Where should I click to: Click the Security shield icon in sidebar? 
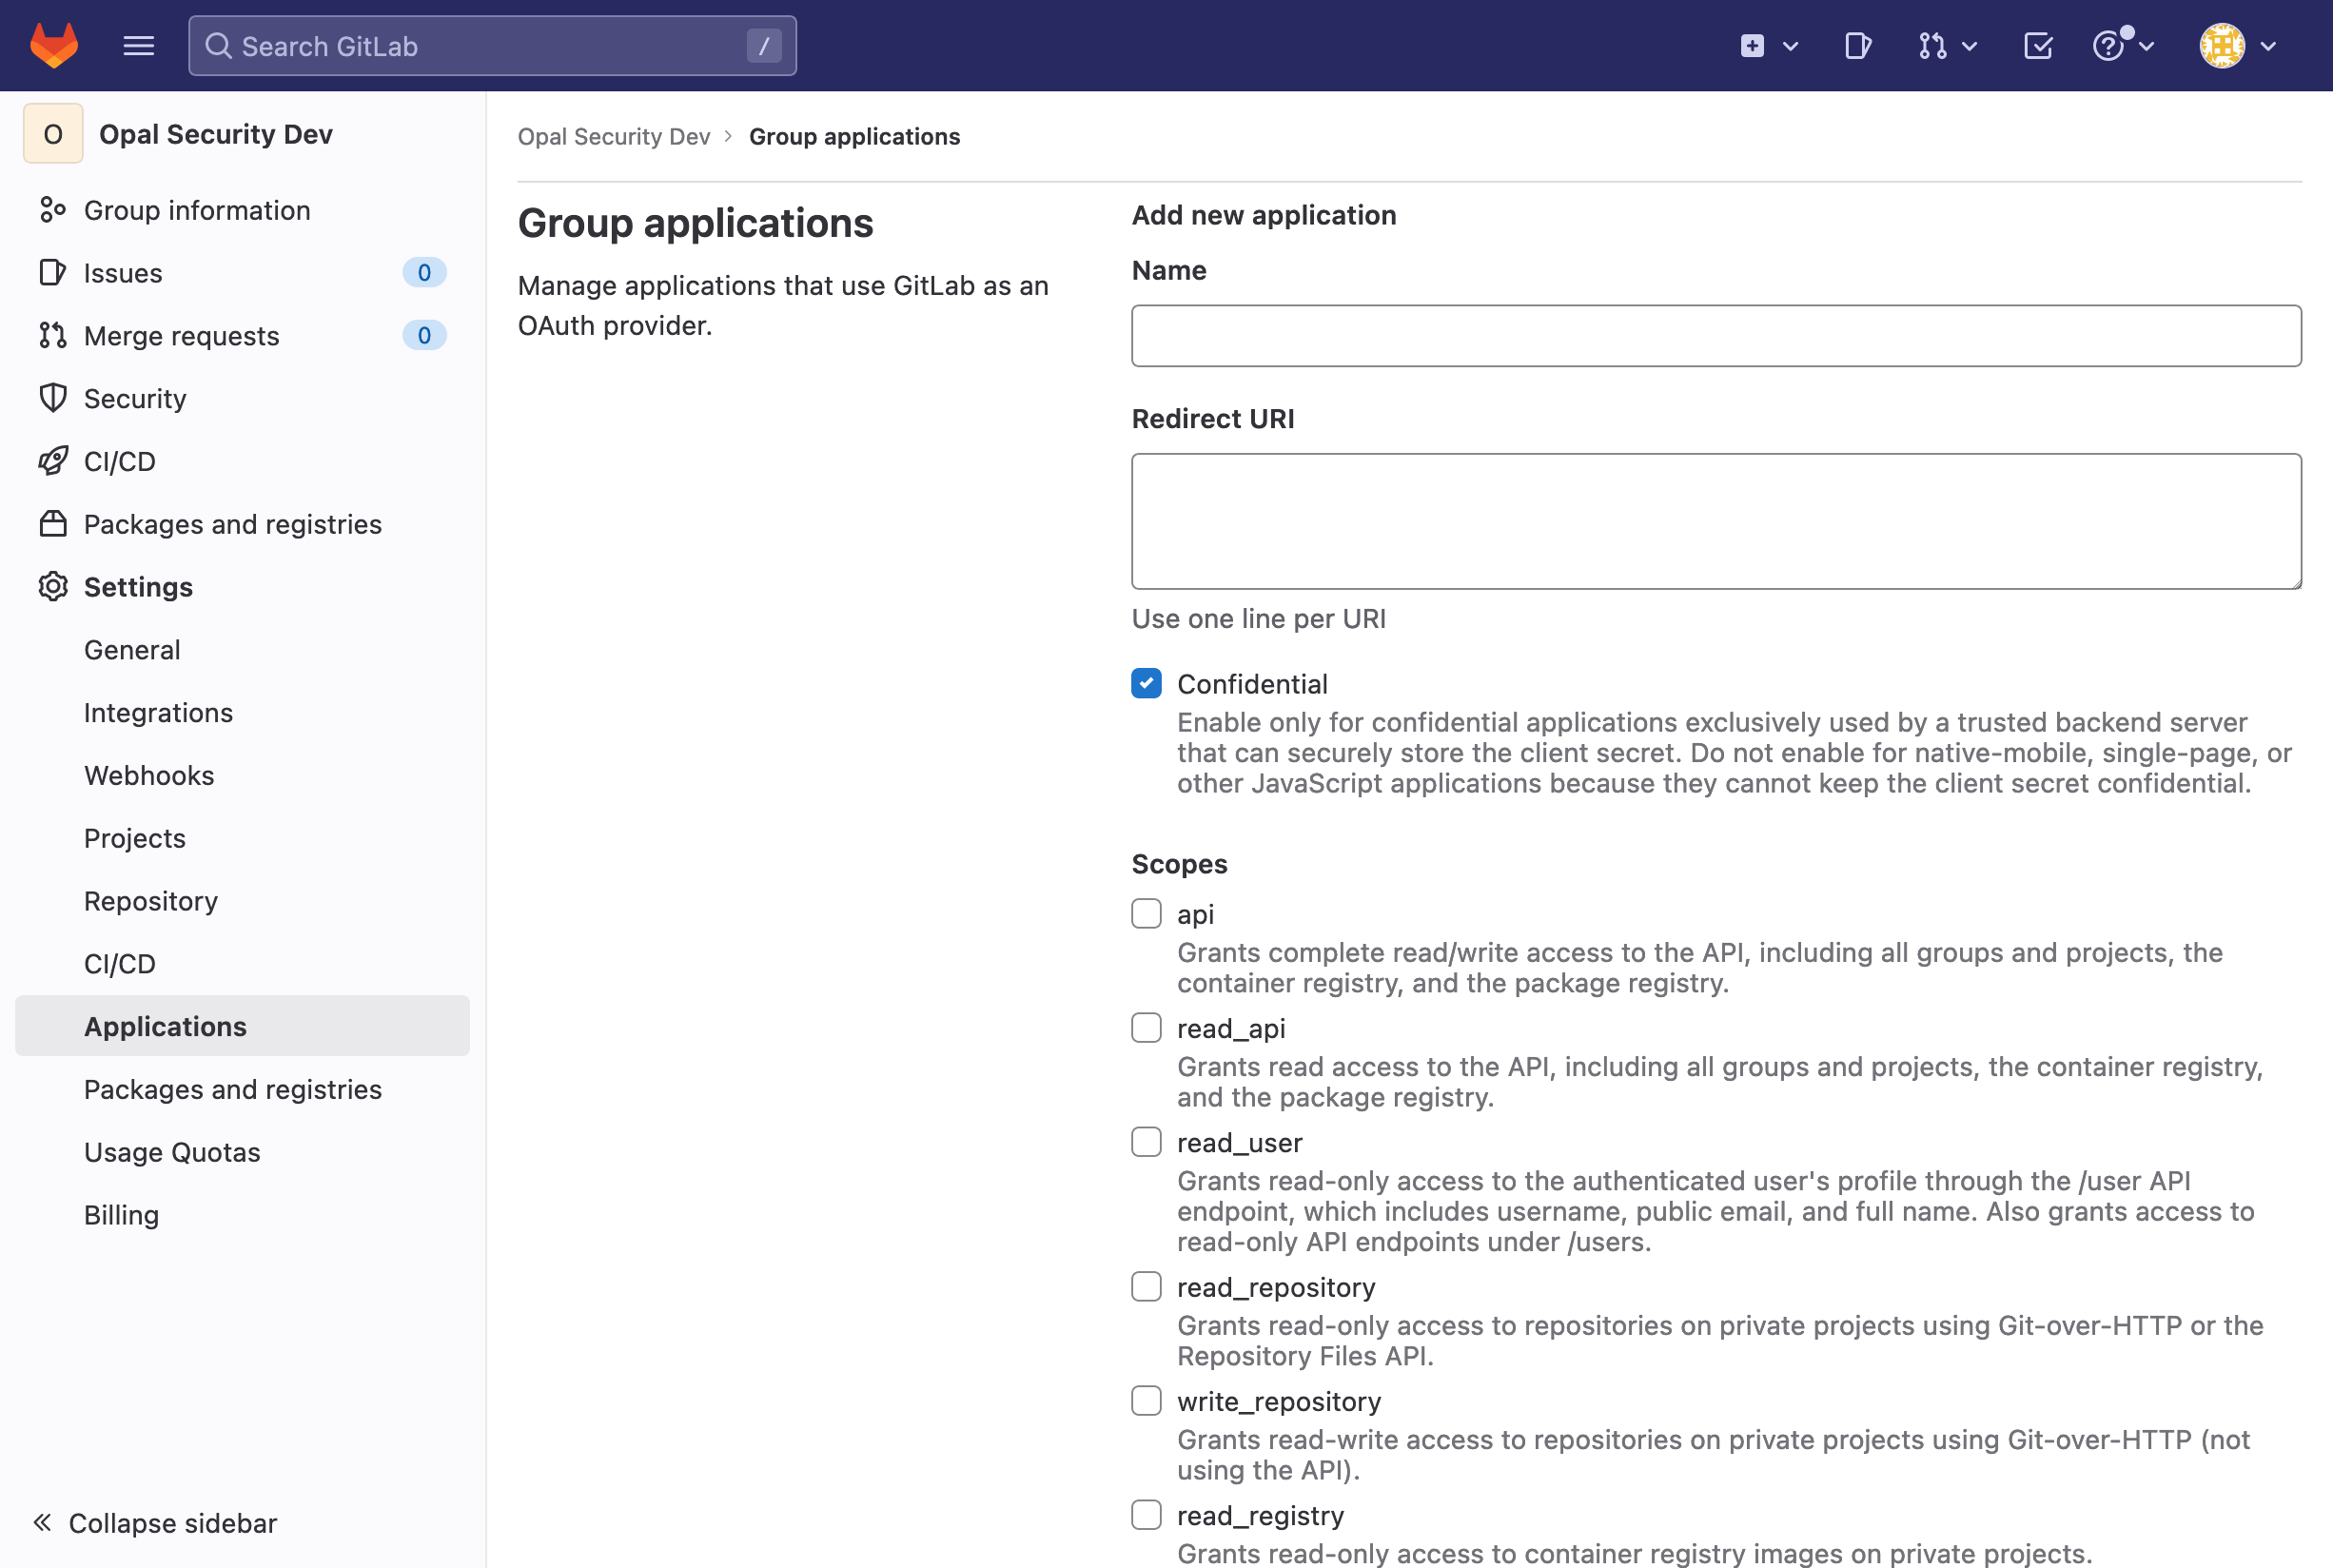coord(53,398)
